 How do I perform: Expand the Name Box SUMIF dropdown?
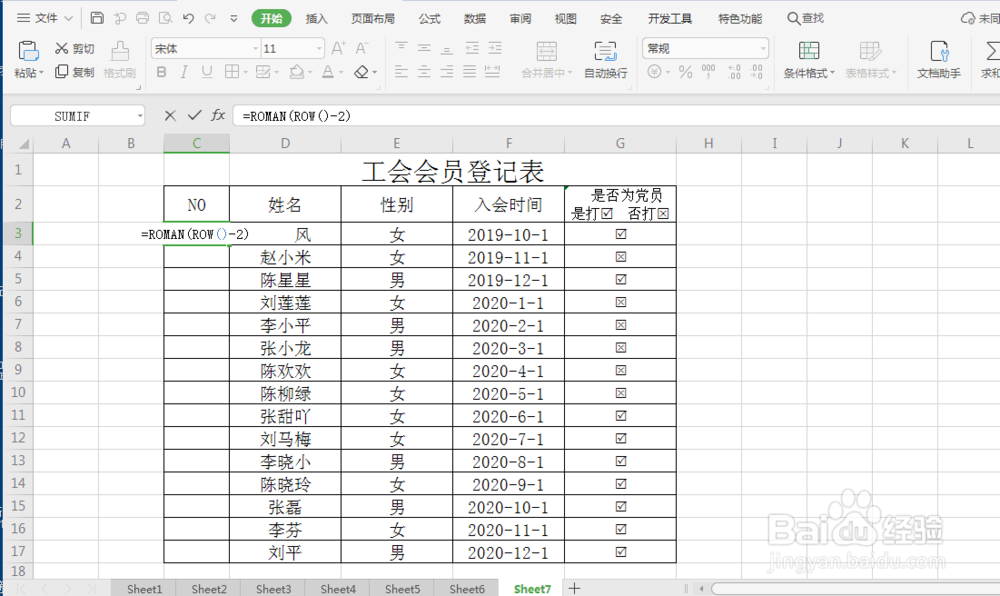point(140,116)
